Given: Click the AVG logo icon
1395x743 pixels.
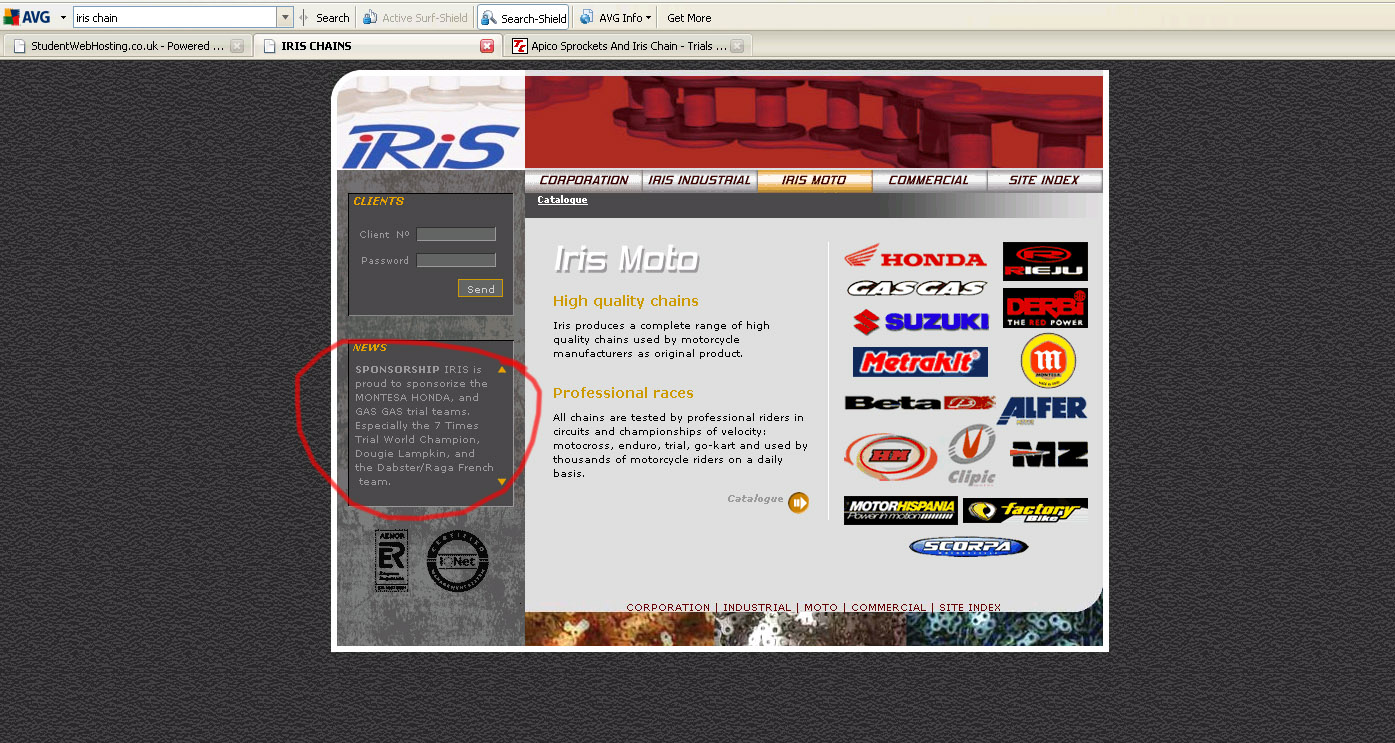Looking at the screenshot, I should coord(27,17).
